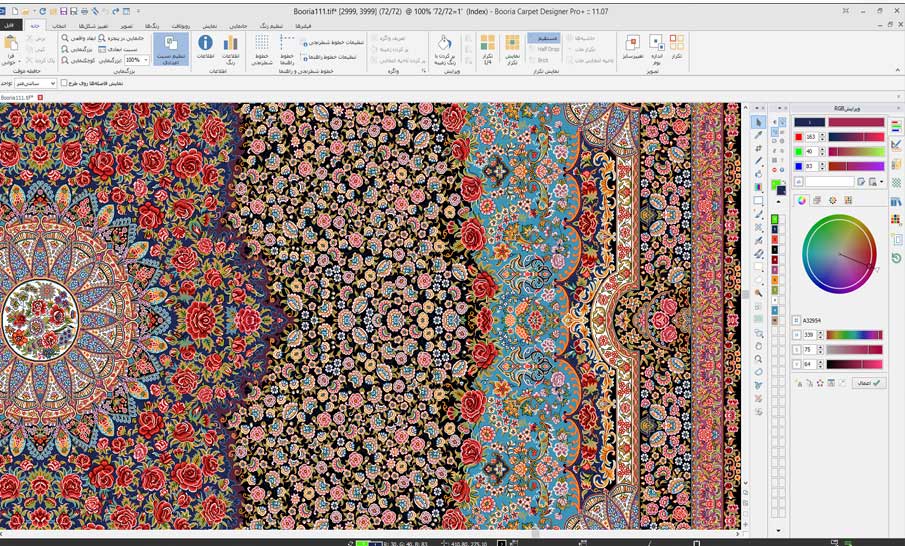Open the blue Info (اطلاعات) icon
The width and height of the screenshot is (905, 546).
pos(205,46)
